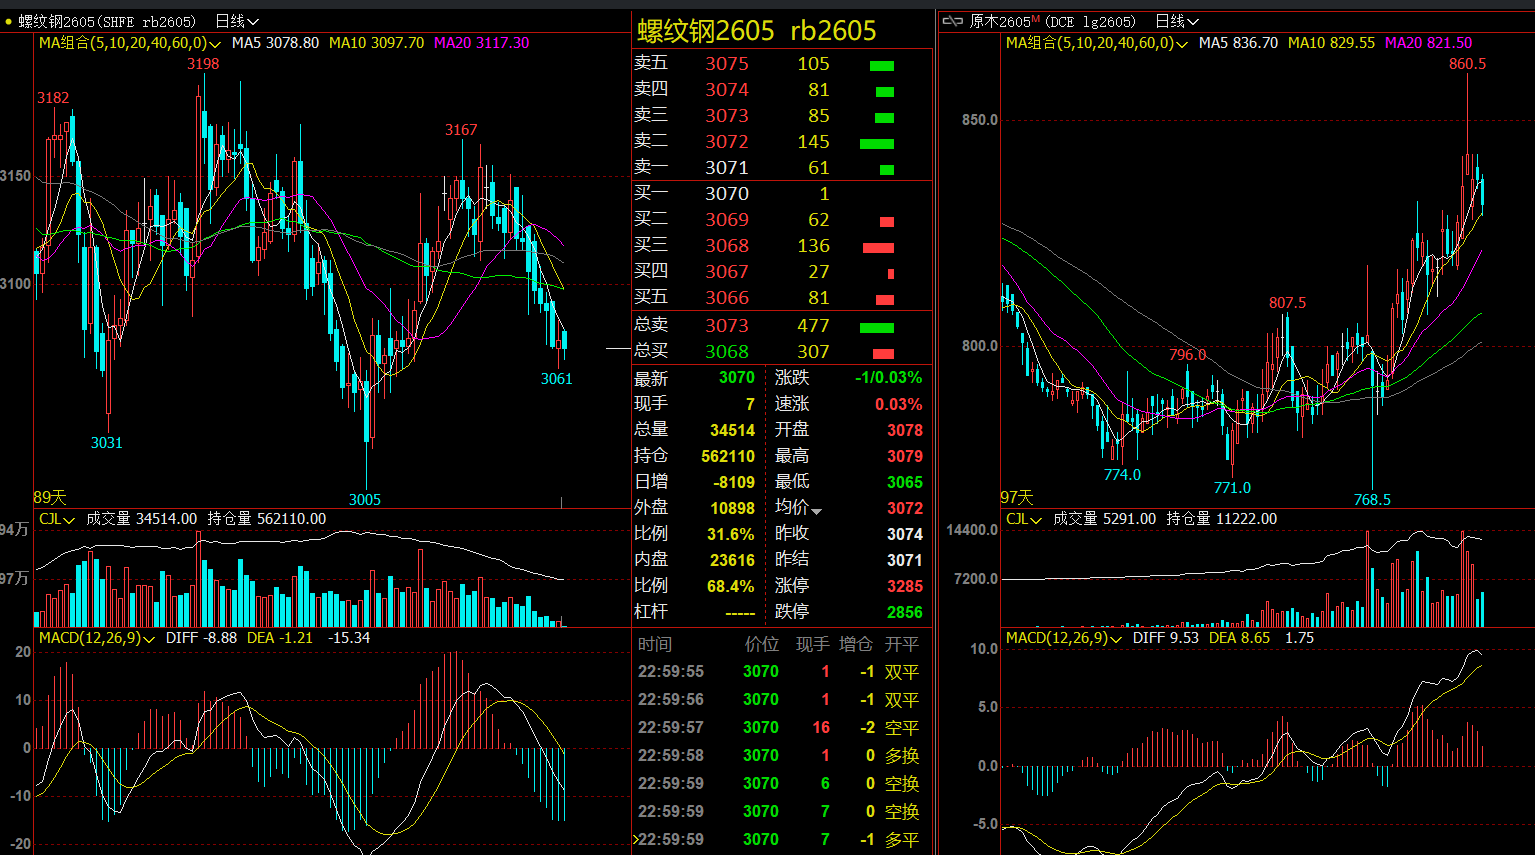Viewport: 1535px width, 855px height.
Task: Click the 卖一 price 3071
Action: point(726,168)
